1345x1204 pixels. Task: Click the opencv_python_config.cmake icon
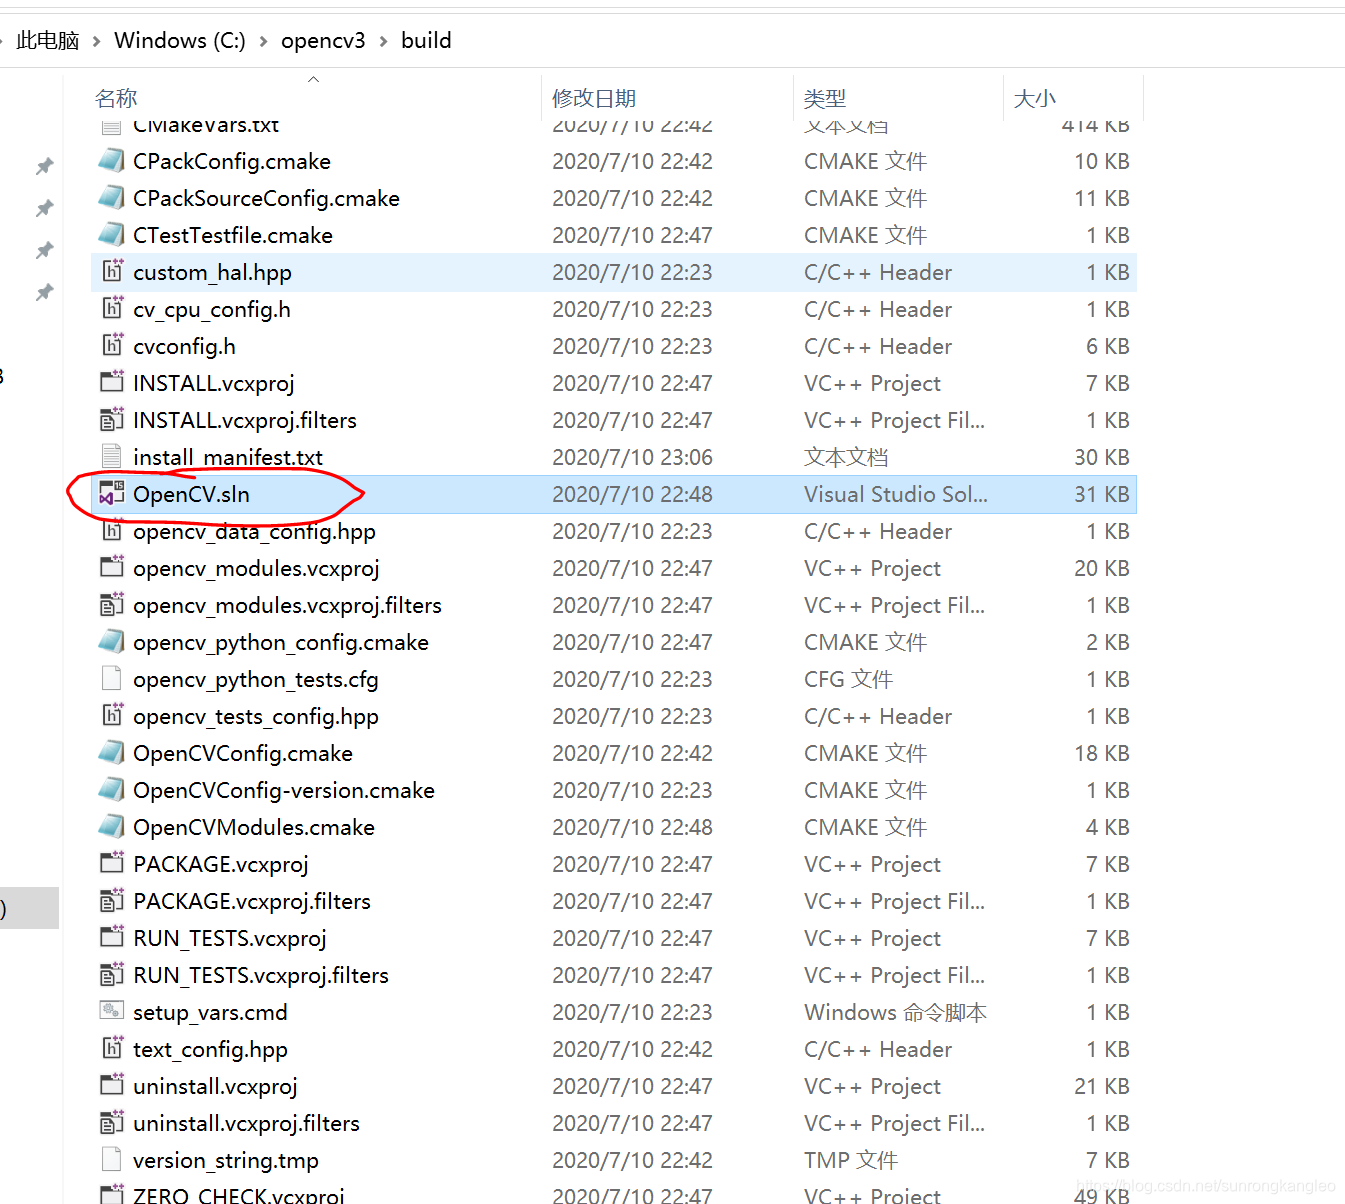click(112, 642)
